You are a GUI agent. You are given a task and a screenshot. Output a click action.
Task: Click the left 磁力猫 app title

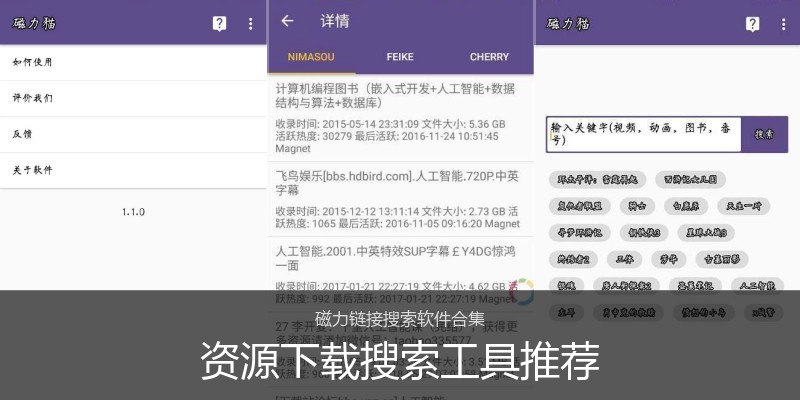[x=34, y=23]
